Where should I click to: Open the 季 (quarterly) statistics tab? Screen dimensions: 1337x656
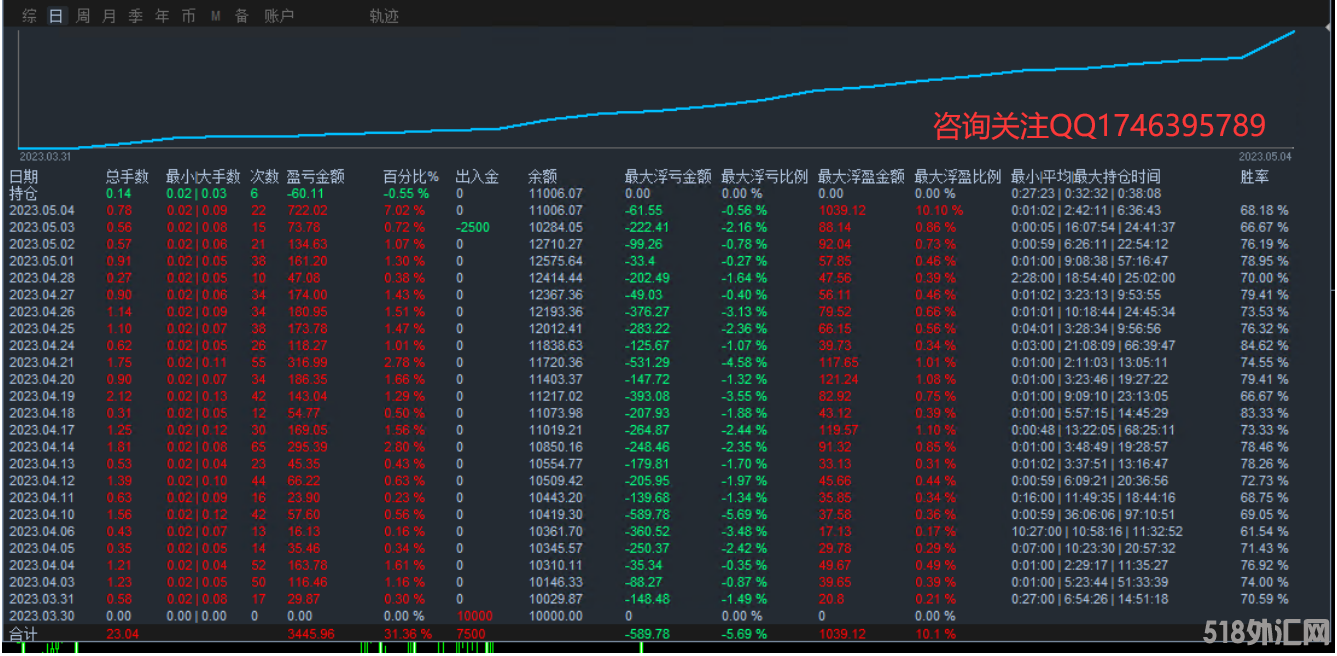pyautogui.click(x=135, y=16)
